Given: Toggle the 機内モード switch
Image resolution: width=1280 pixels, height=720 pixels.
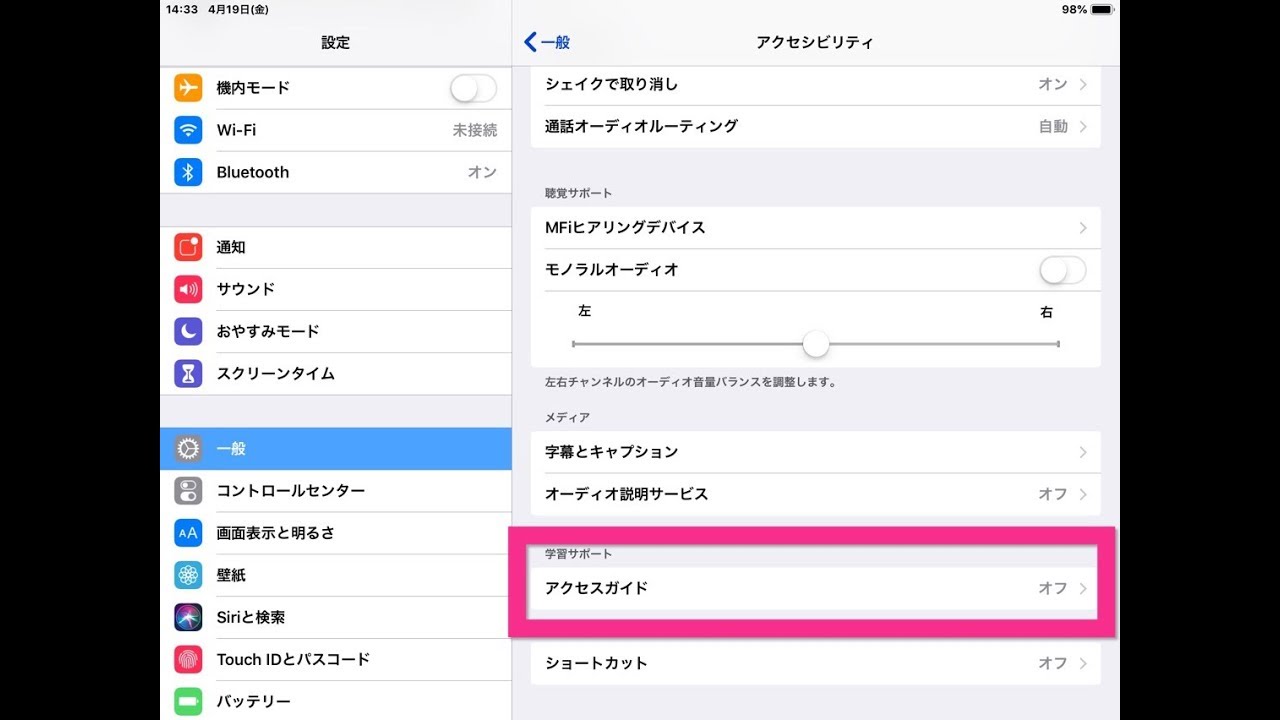Looking at the screenshot, I should pyautogui.click(x=472, y=88).
